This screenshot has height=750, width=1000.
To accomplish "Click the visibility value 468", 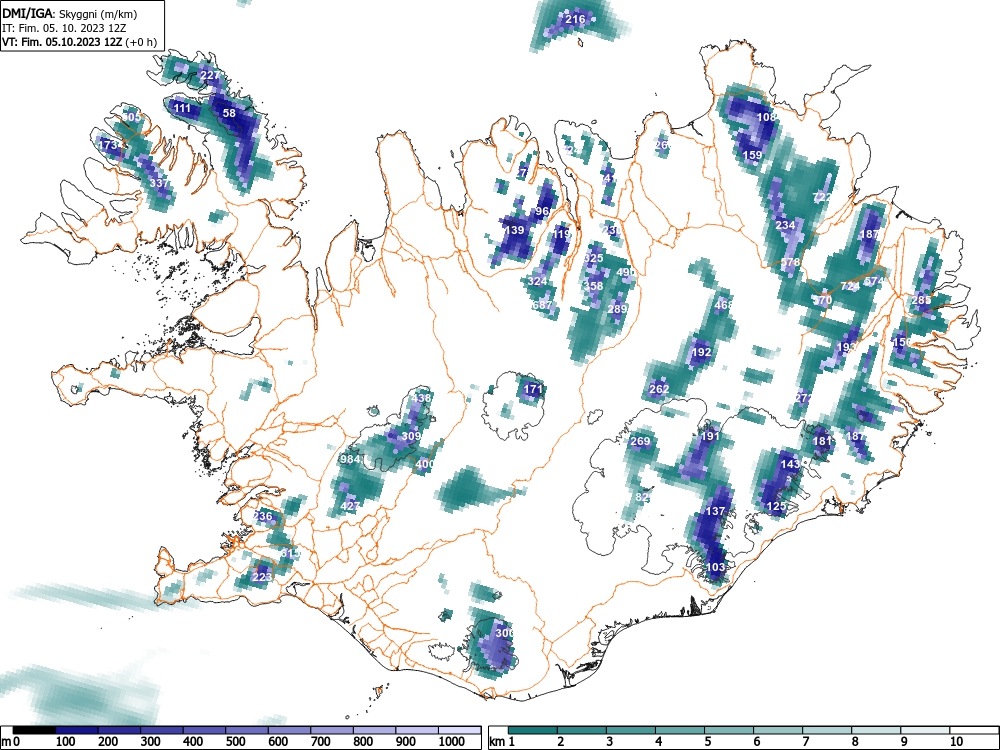I will pos(724,305).
